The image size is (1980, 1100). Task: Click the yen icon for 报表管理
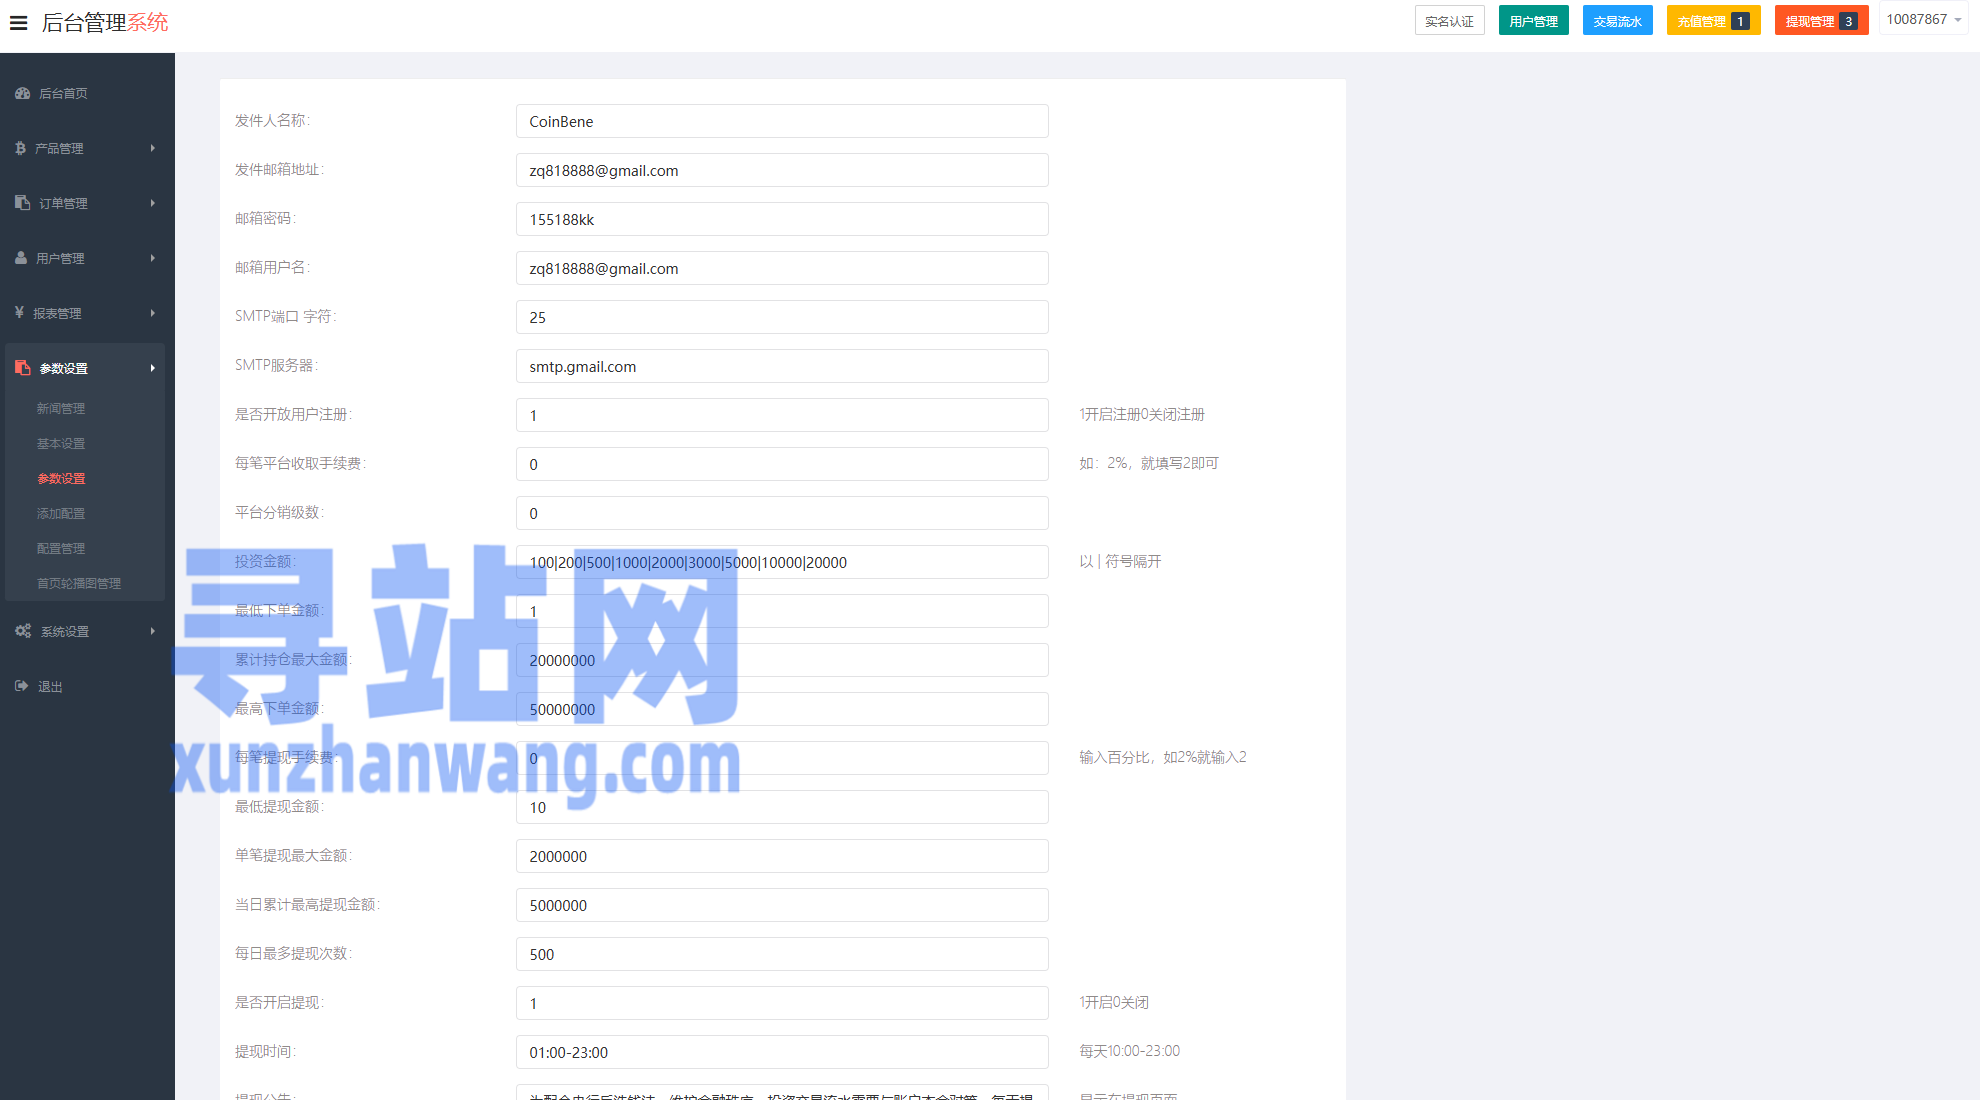click(x=19, y=313)
